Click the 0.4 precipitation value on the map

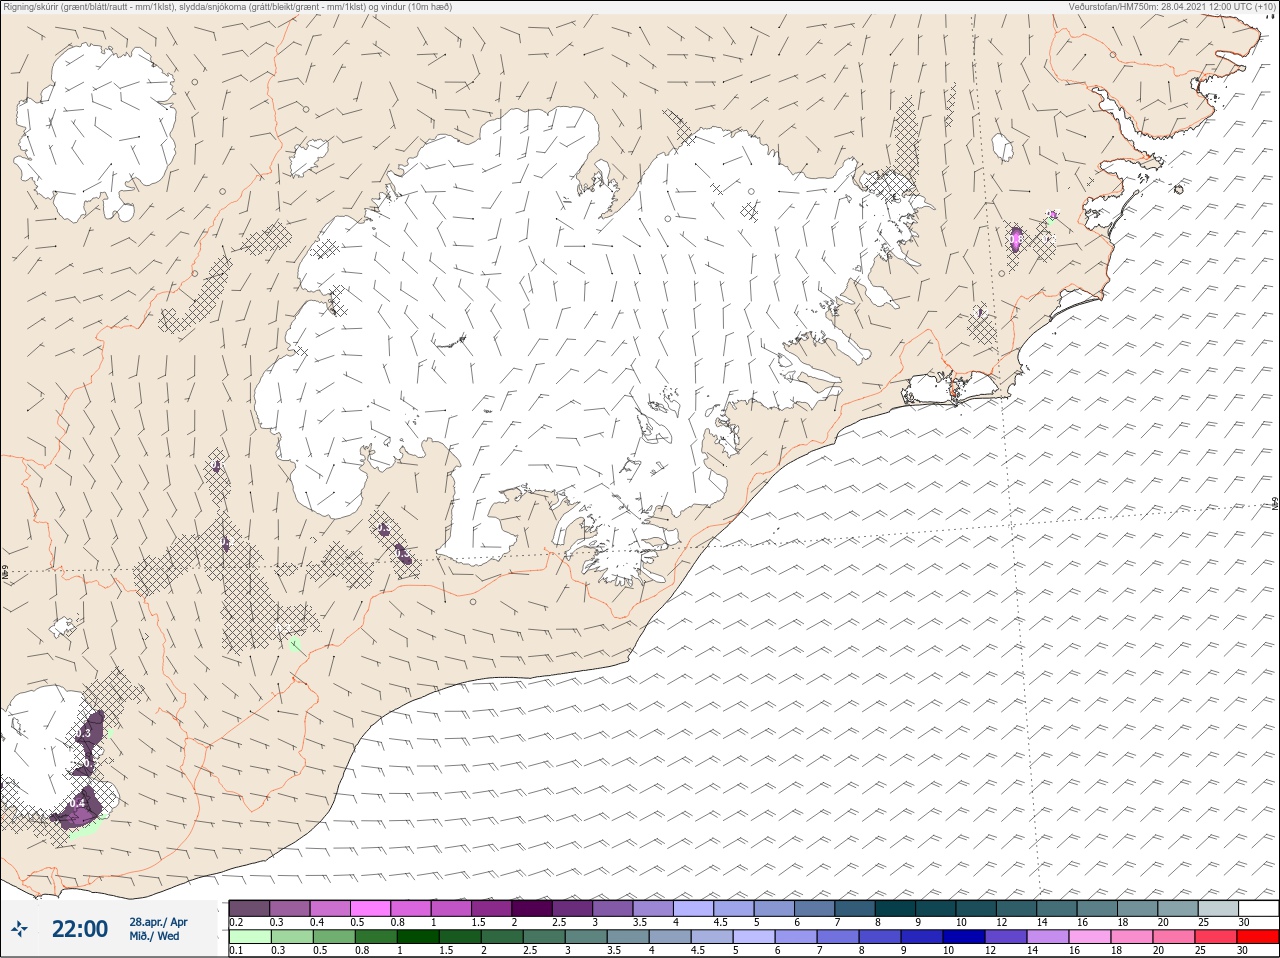77,804
